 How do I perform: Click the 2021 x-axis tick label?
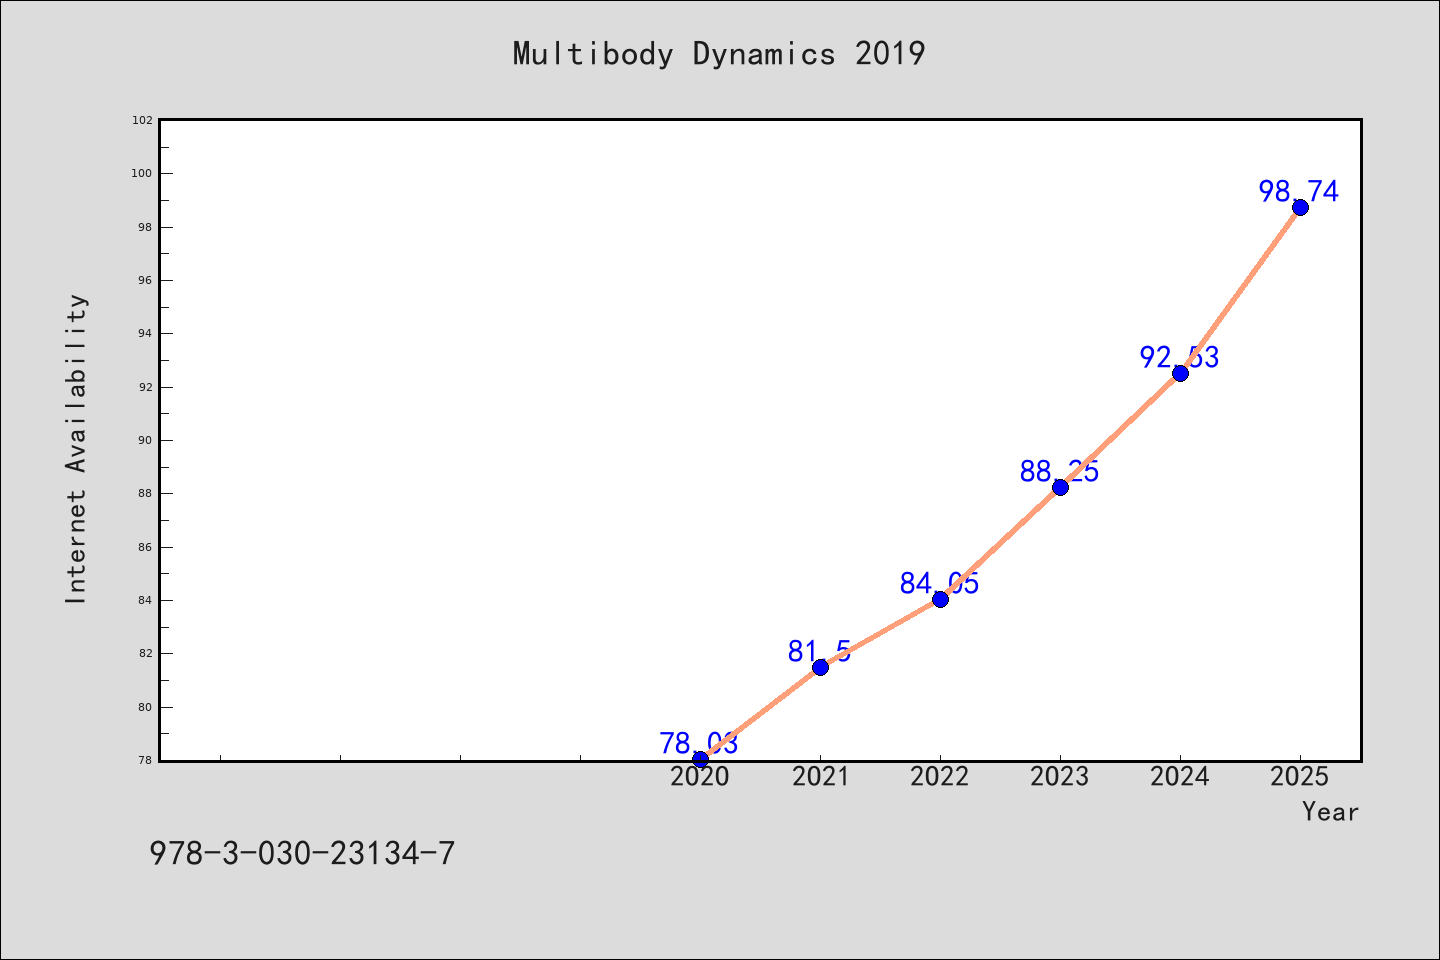coord(820,777)
